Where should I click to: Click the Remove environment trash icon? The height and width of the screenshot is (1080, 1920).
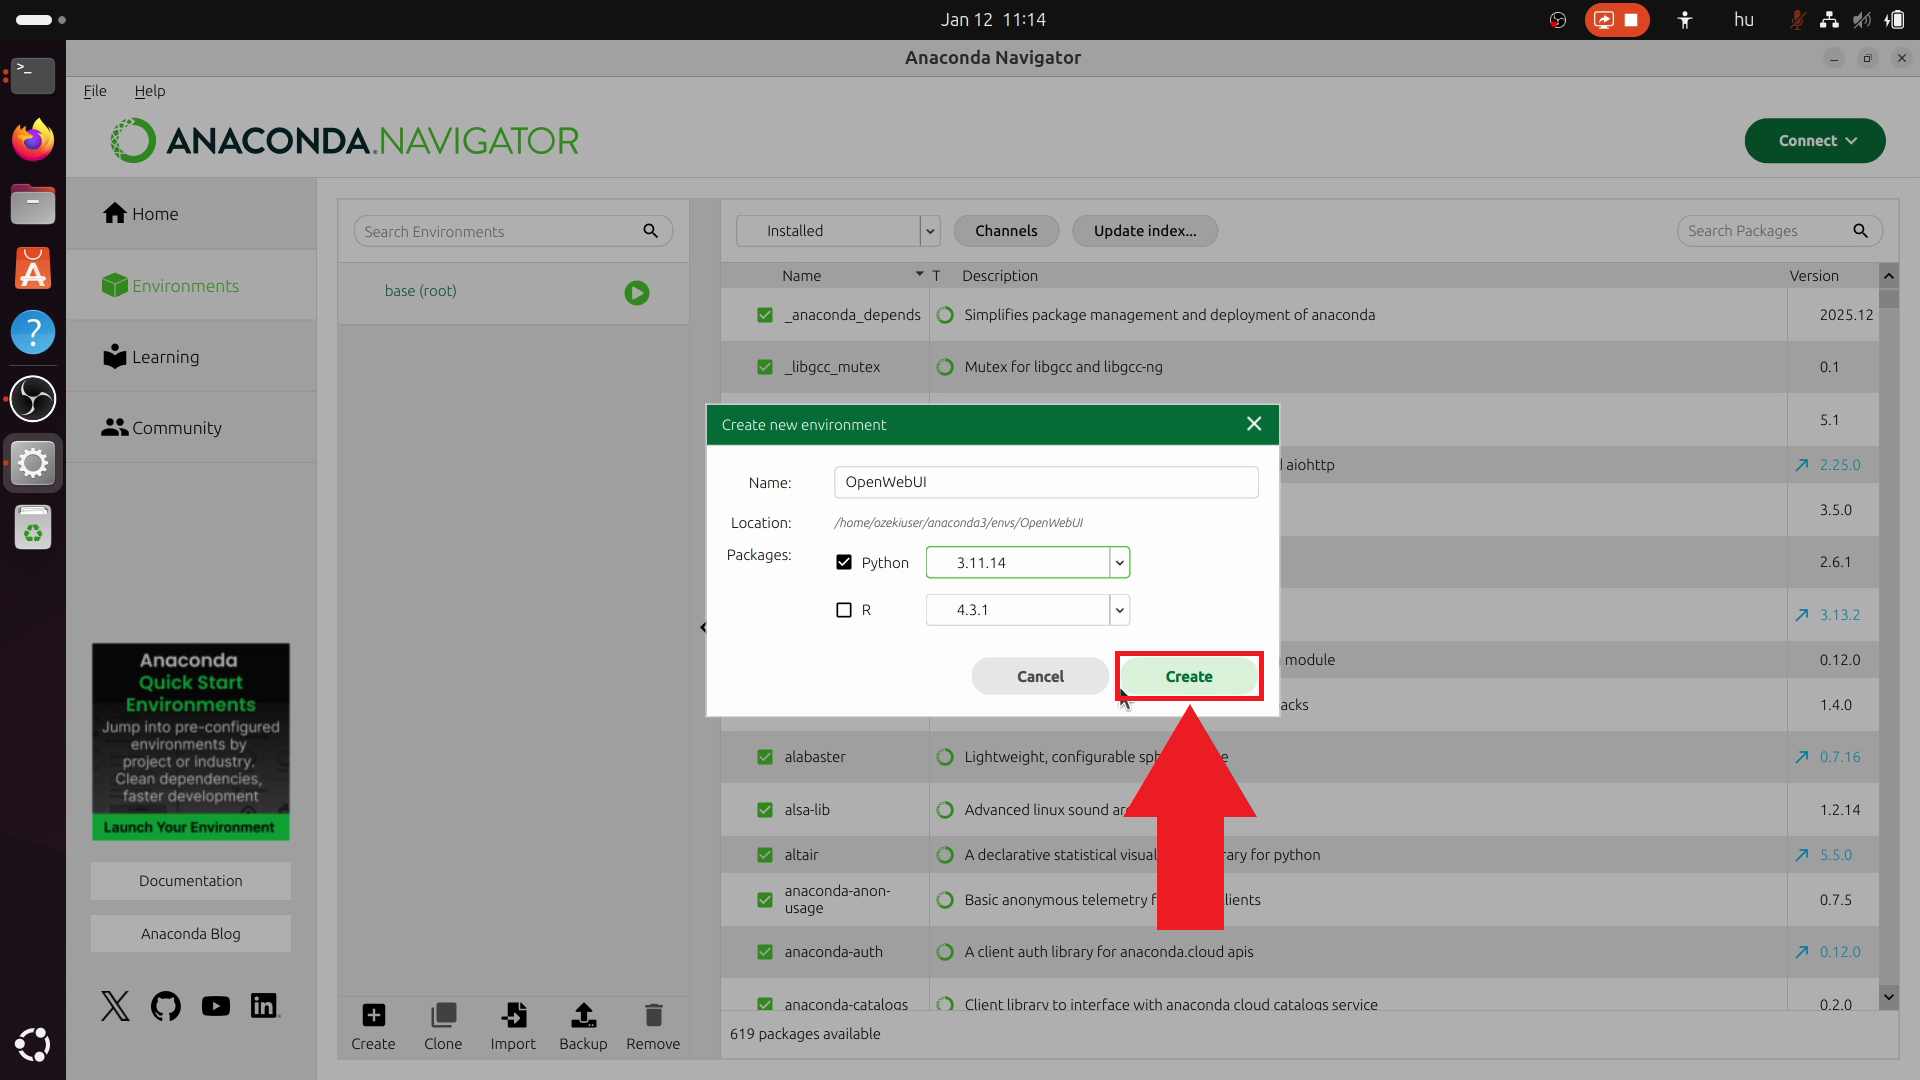point(653,1015)
